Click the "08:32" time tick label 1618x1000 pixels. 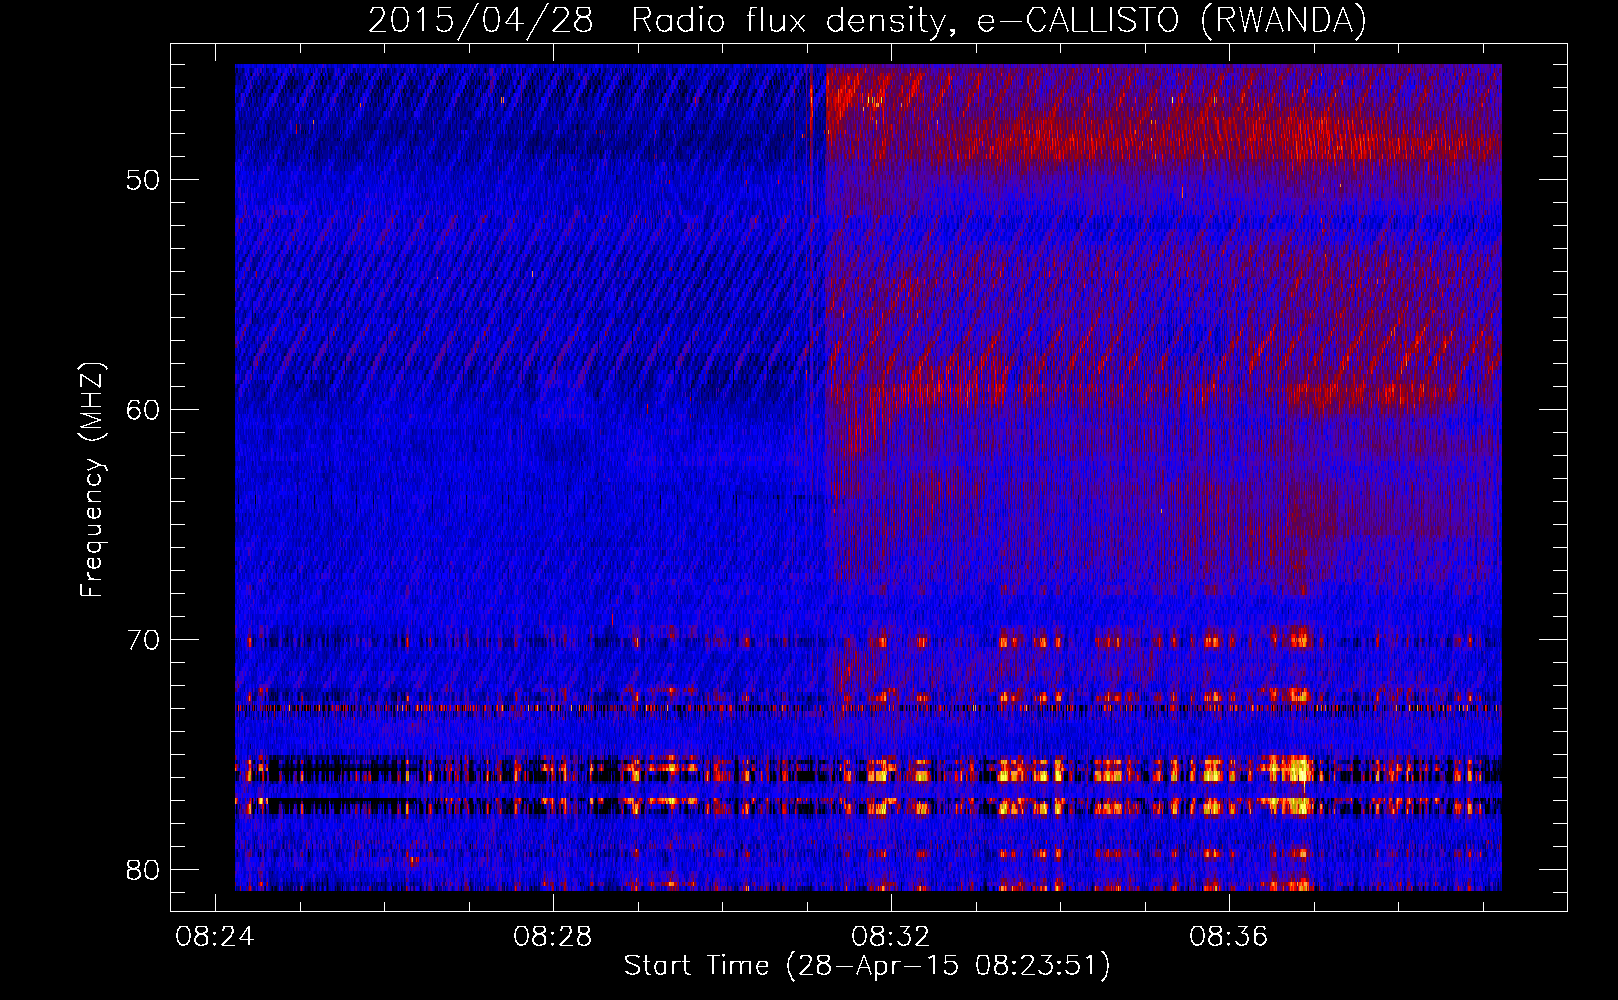click(x=891, y=937)
